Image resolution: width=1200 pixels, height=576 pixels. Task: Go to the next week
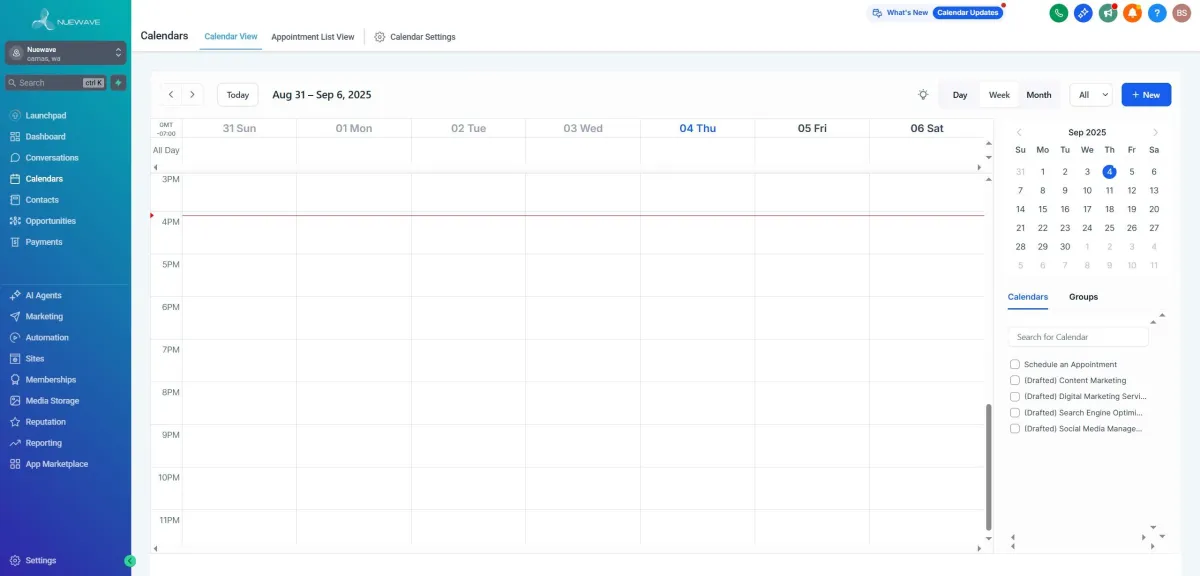(x=193, y=95)
